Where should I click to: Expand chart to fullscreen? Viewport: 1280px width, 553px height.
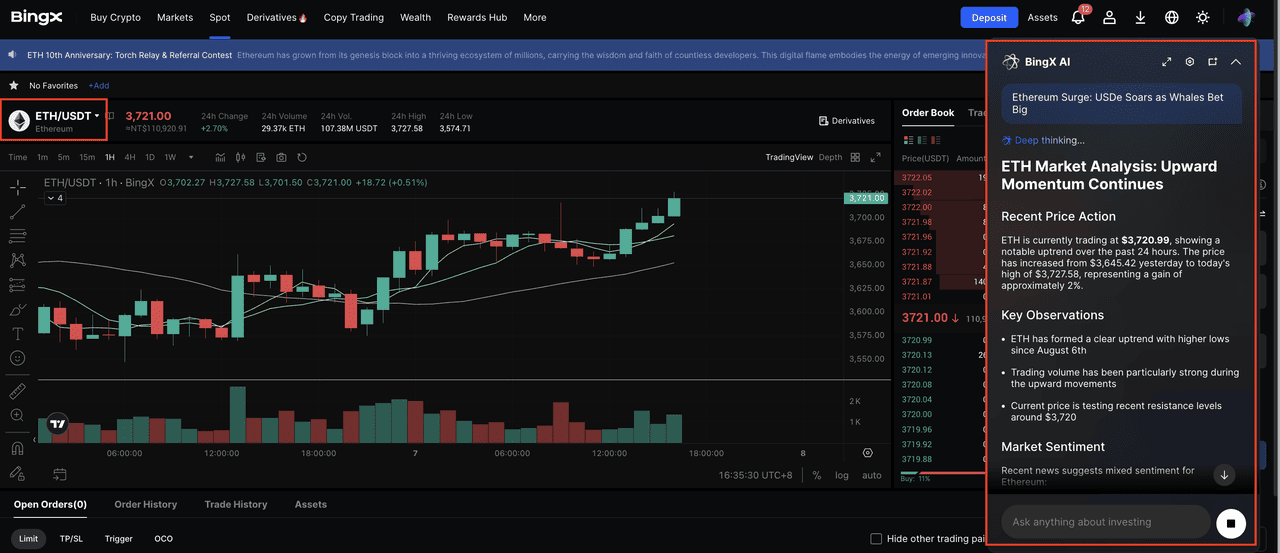(876, 157)
